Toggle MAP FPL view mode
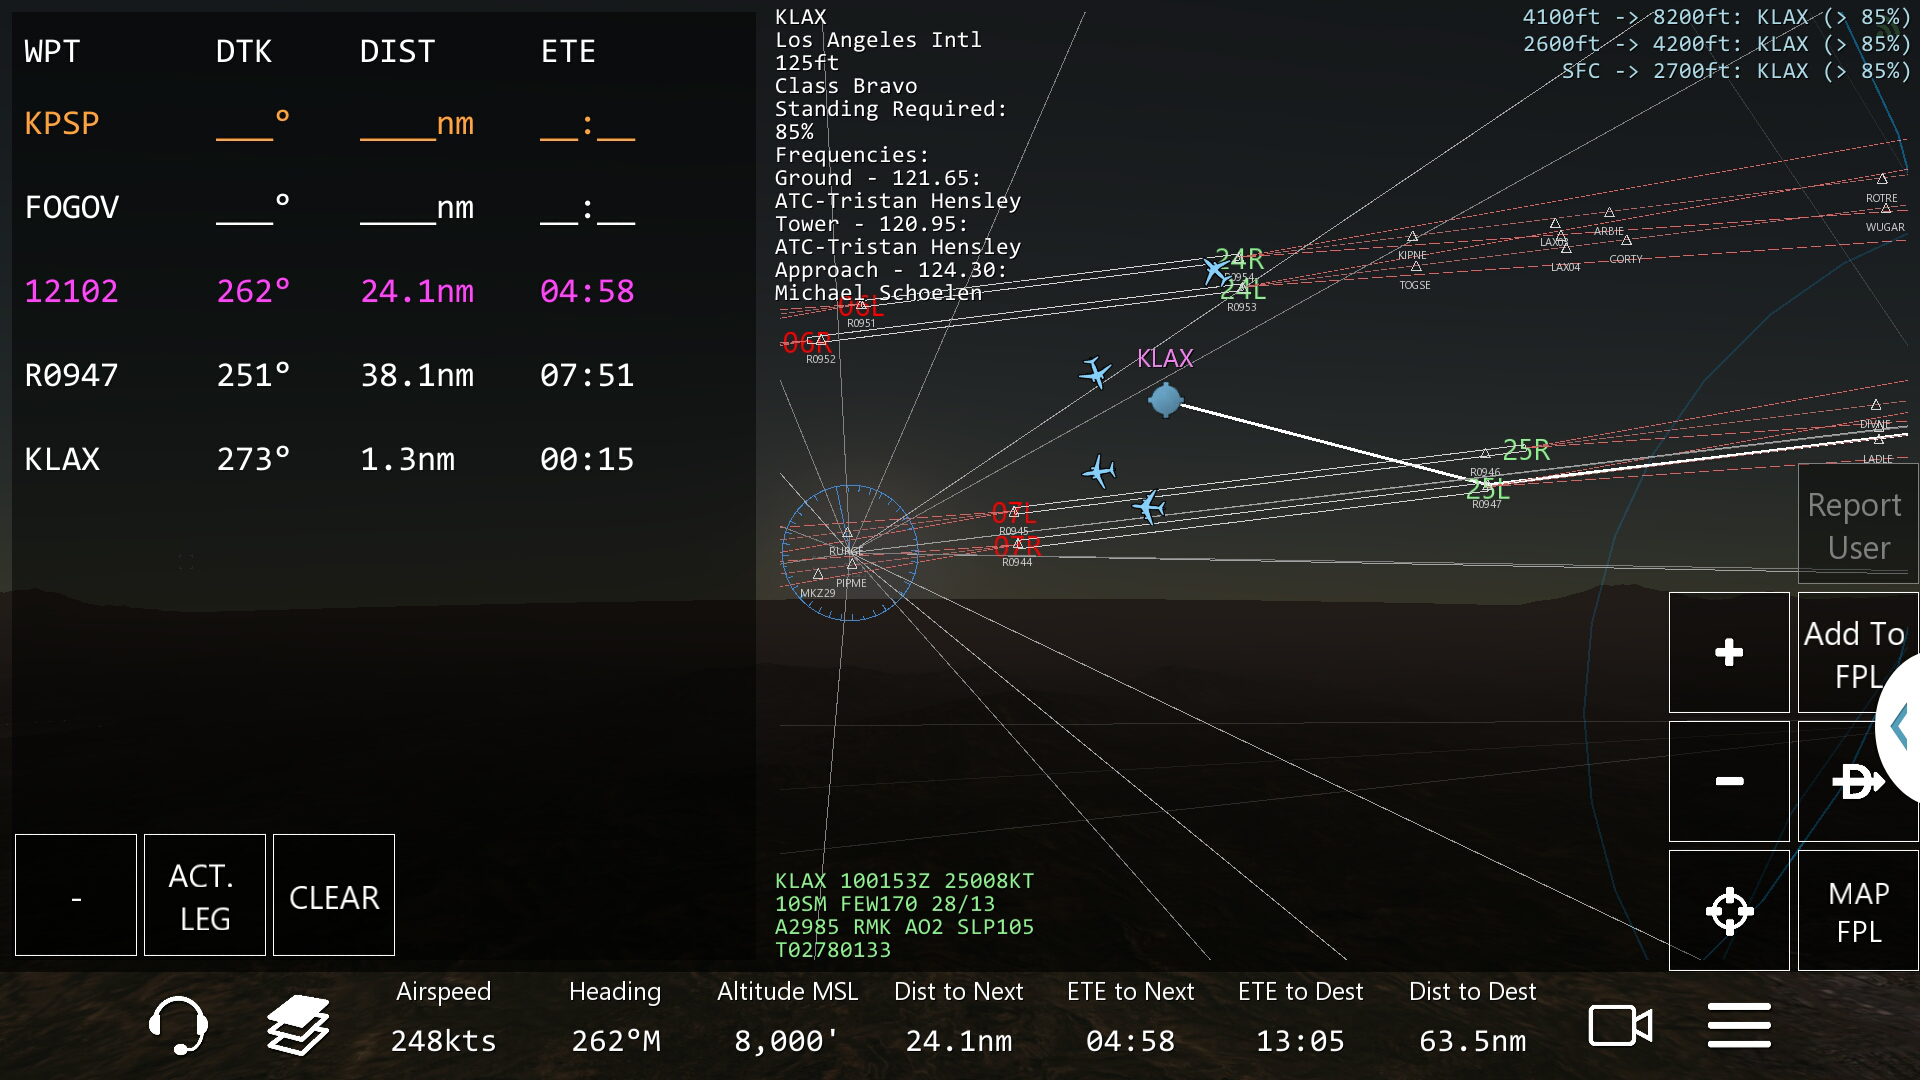Image resolution: width=1920 pixels, height=1080 pixels. click(x=1858, y=911)
